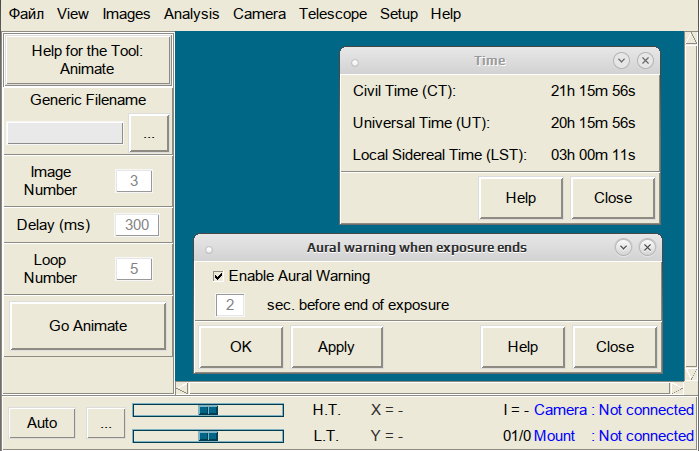Click the Delay (ms) field
The image size is (699, 451).
click(137, 225)
